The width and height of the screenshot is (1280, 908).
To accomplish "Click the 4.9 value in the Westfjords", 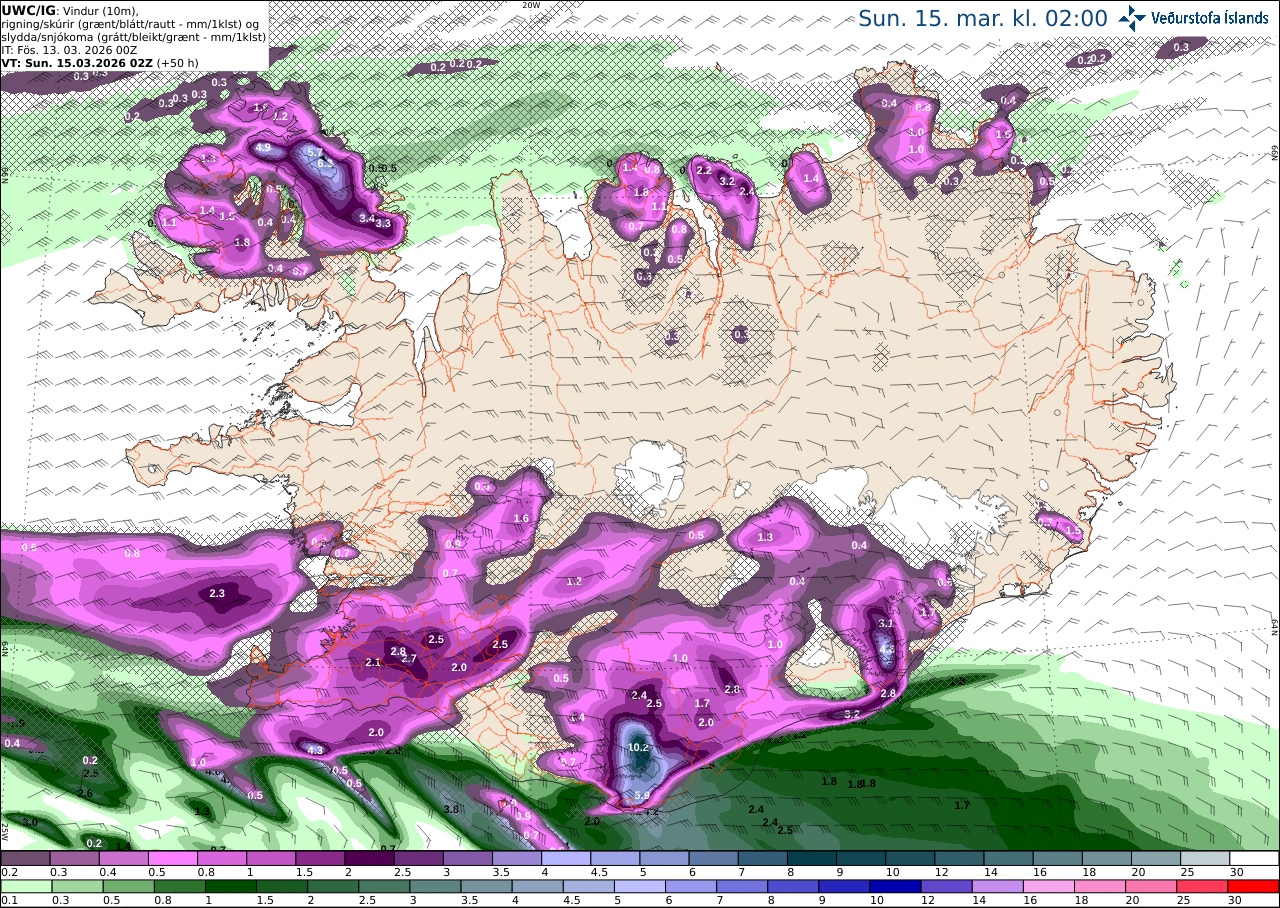I will [x=264, y=148].
